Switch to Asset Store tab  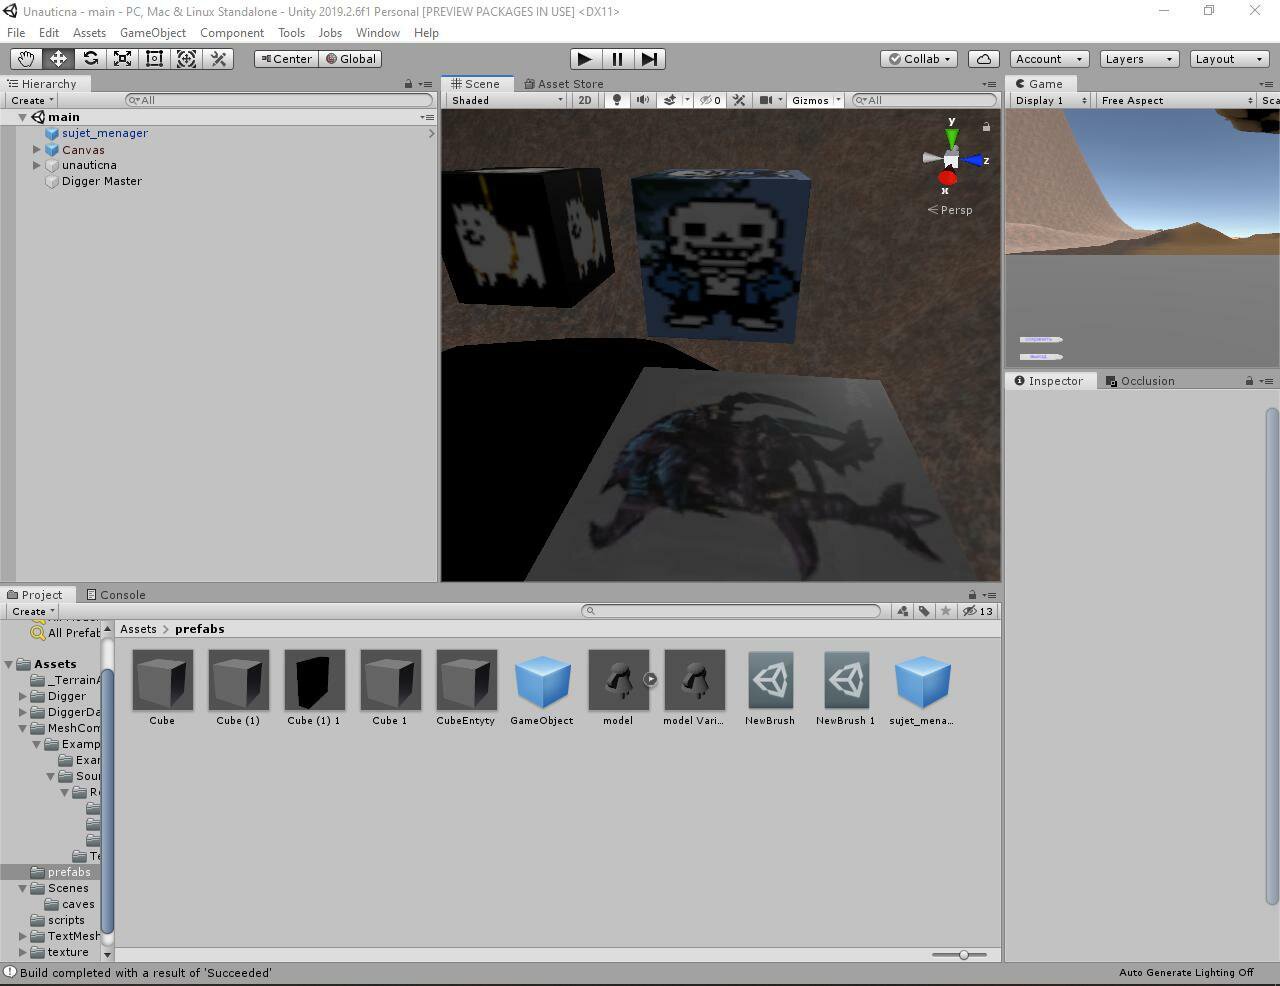(564, 84)
